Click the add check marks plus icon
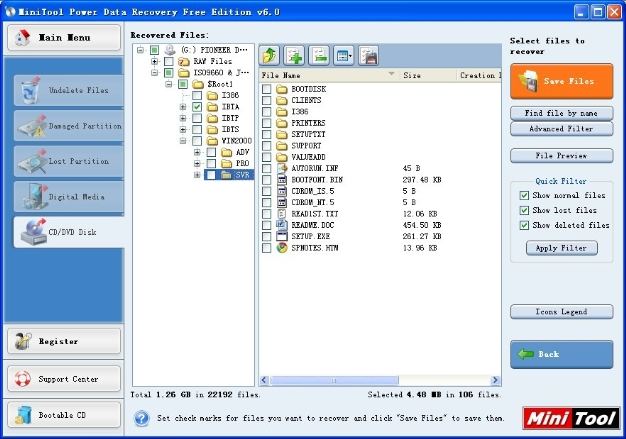 coord(294,55)
